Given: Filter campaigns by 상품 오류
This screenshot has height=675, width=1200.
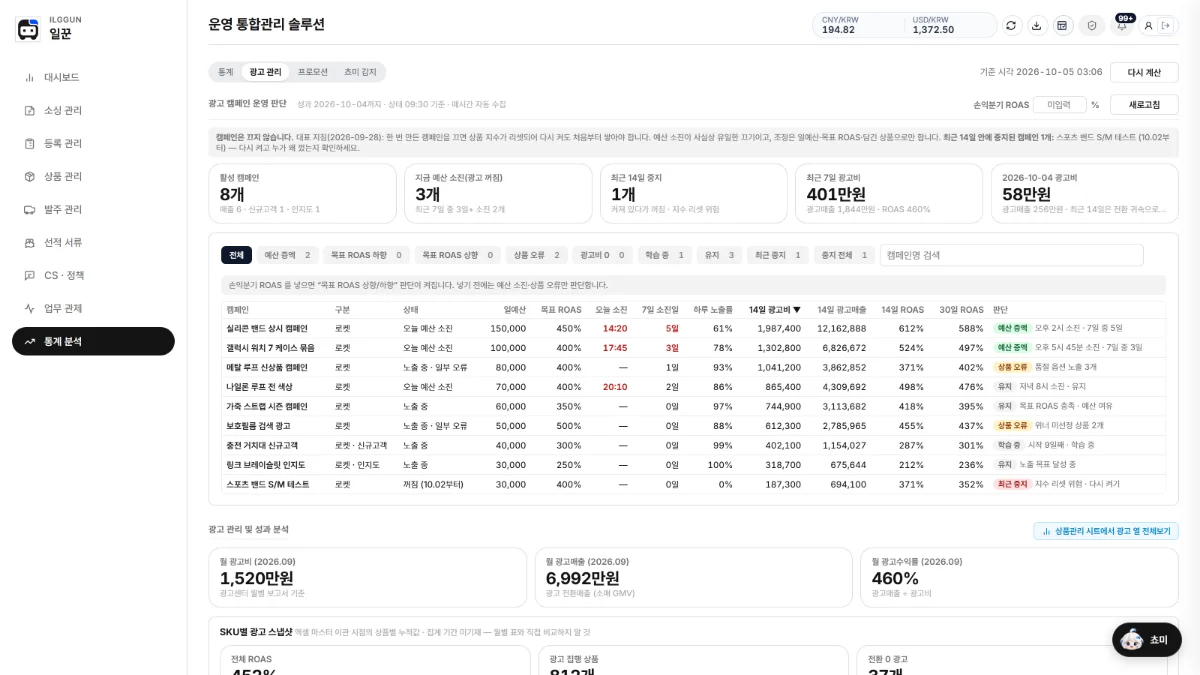Looking at the screenshot, I should tap(536, 255).
